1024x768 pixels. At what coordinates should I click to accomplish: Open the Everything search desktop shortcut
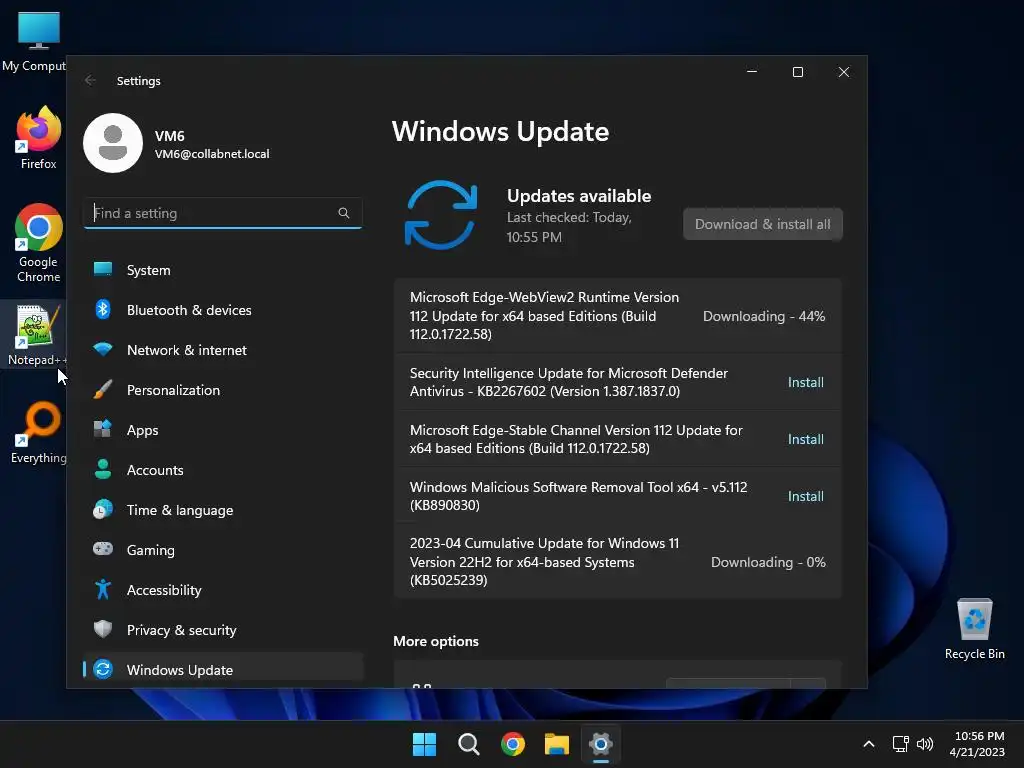tap(39, 432)
